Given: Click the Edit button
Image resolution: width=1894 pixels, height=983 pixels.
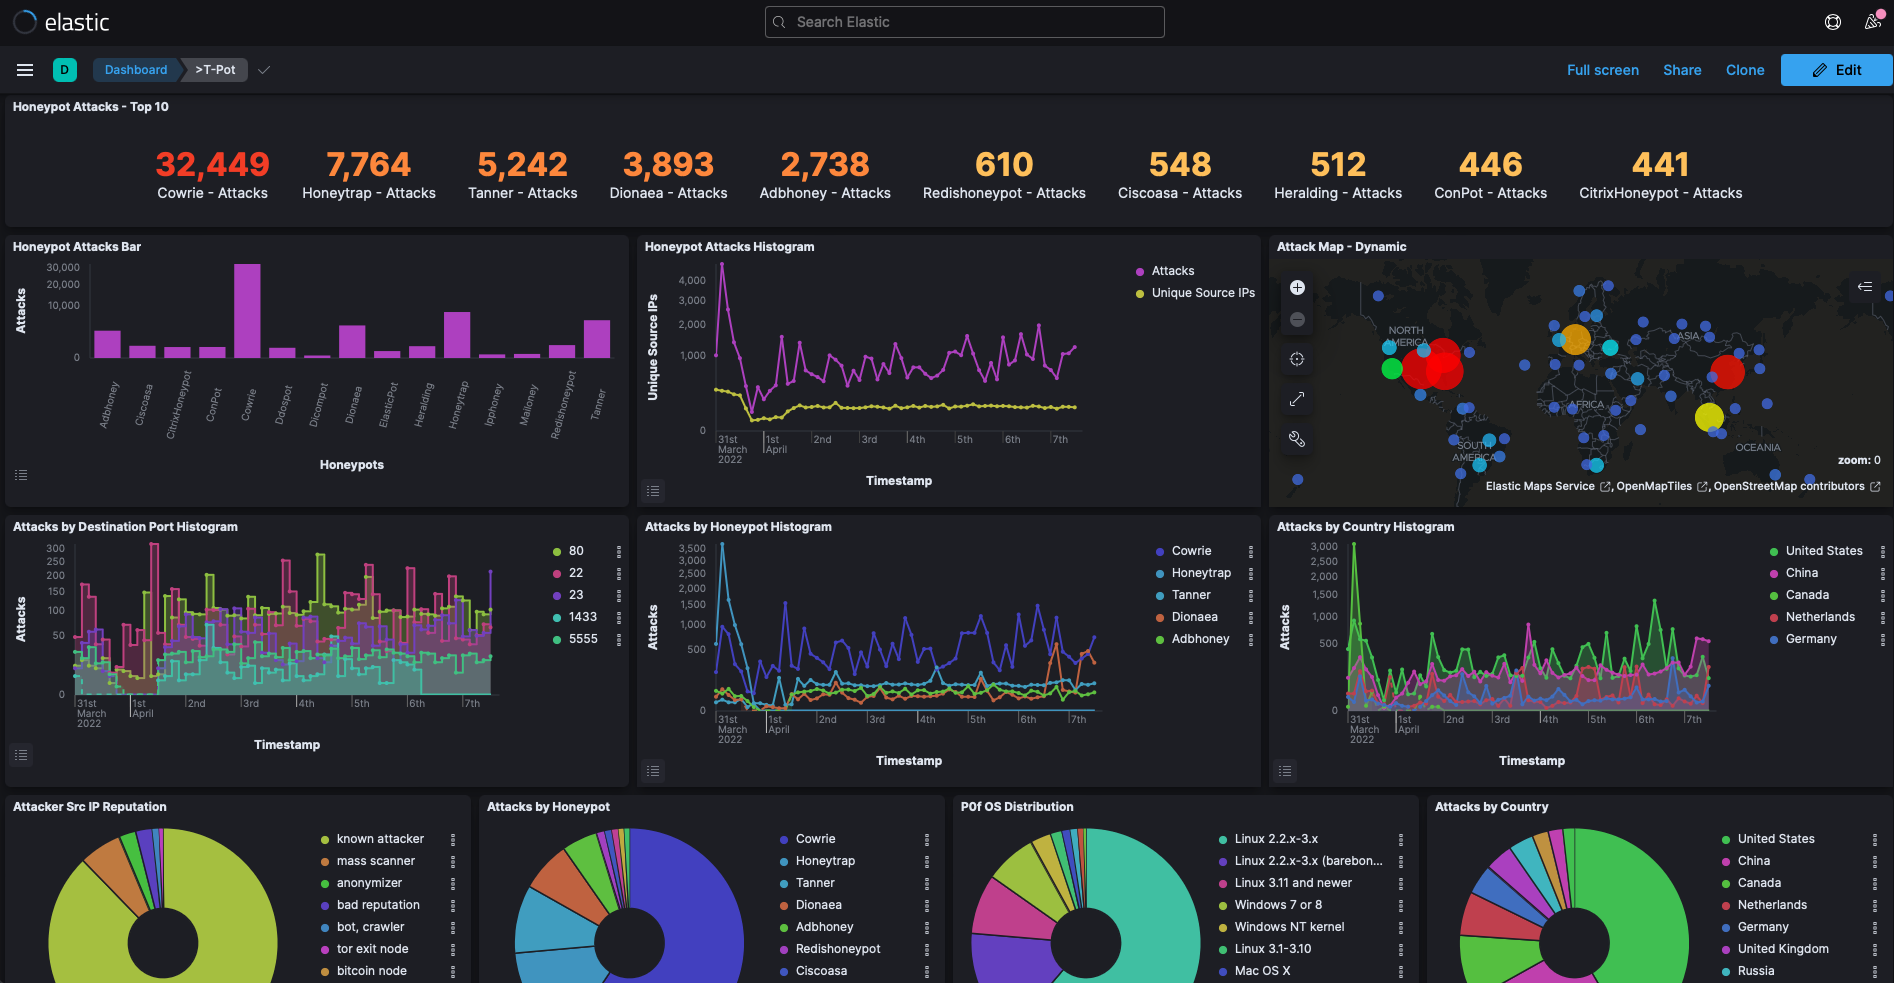Looking at the screenshot, I should [x=1836, y=70].
